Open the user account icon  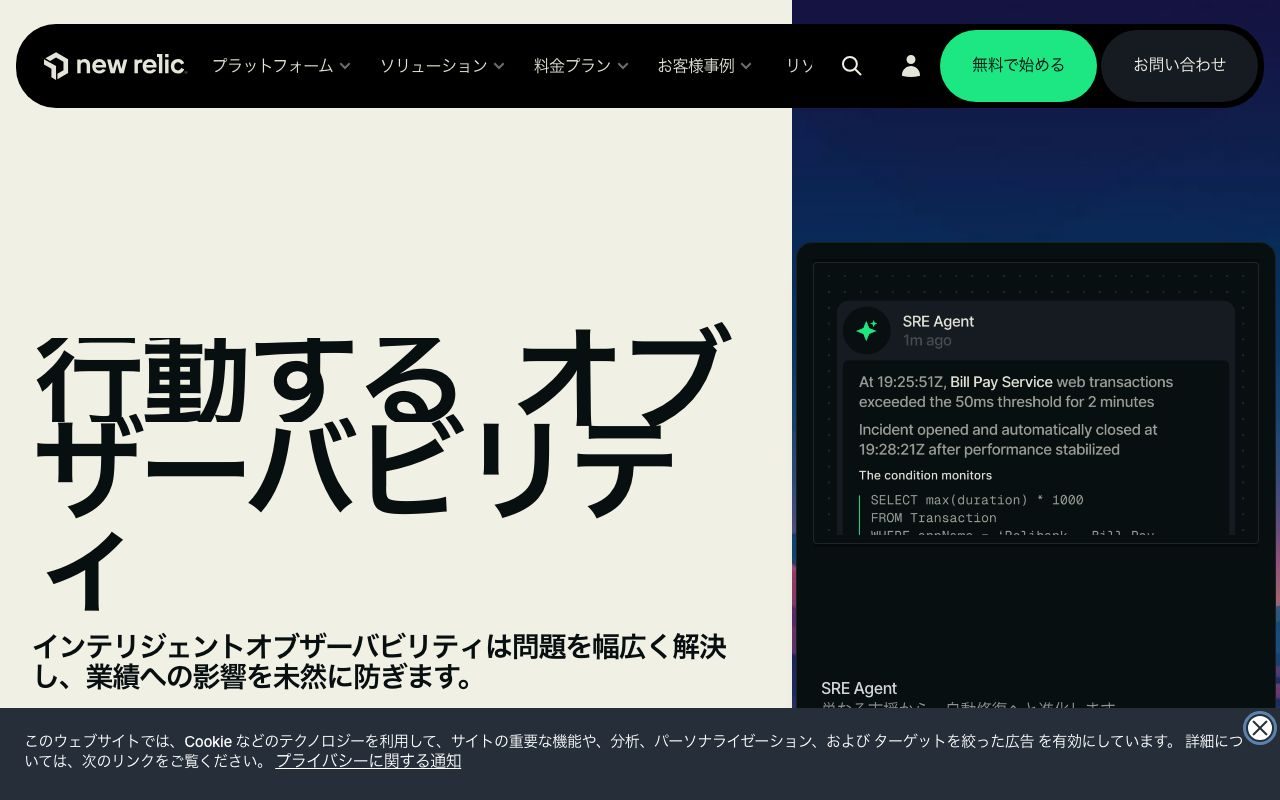[x=911, y=65]
